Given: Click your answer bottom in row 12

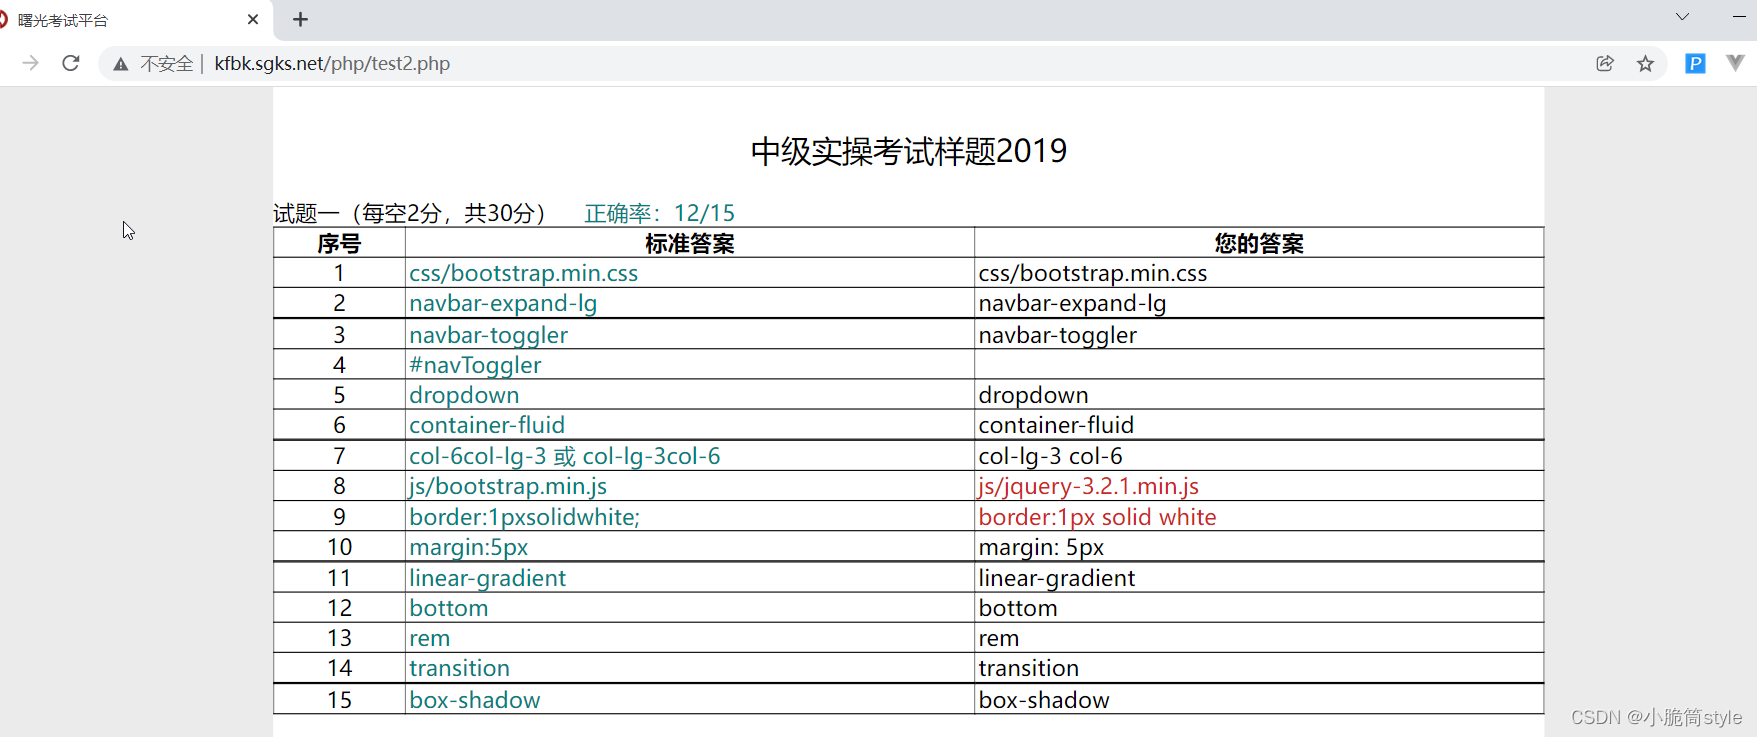Looking at the screenshot, I should pos(1017,608).
